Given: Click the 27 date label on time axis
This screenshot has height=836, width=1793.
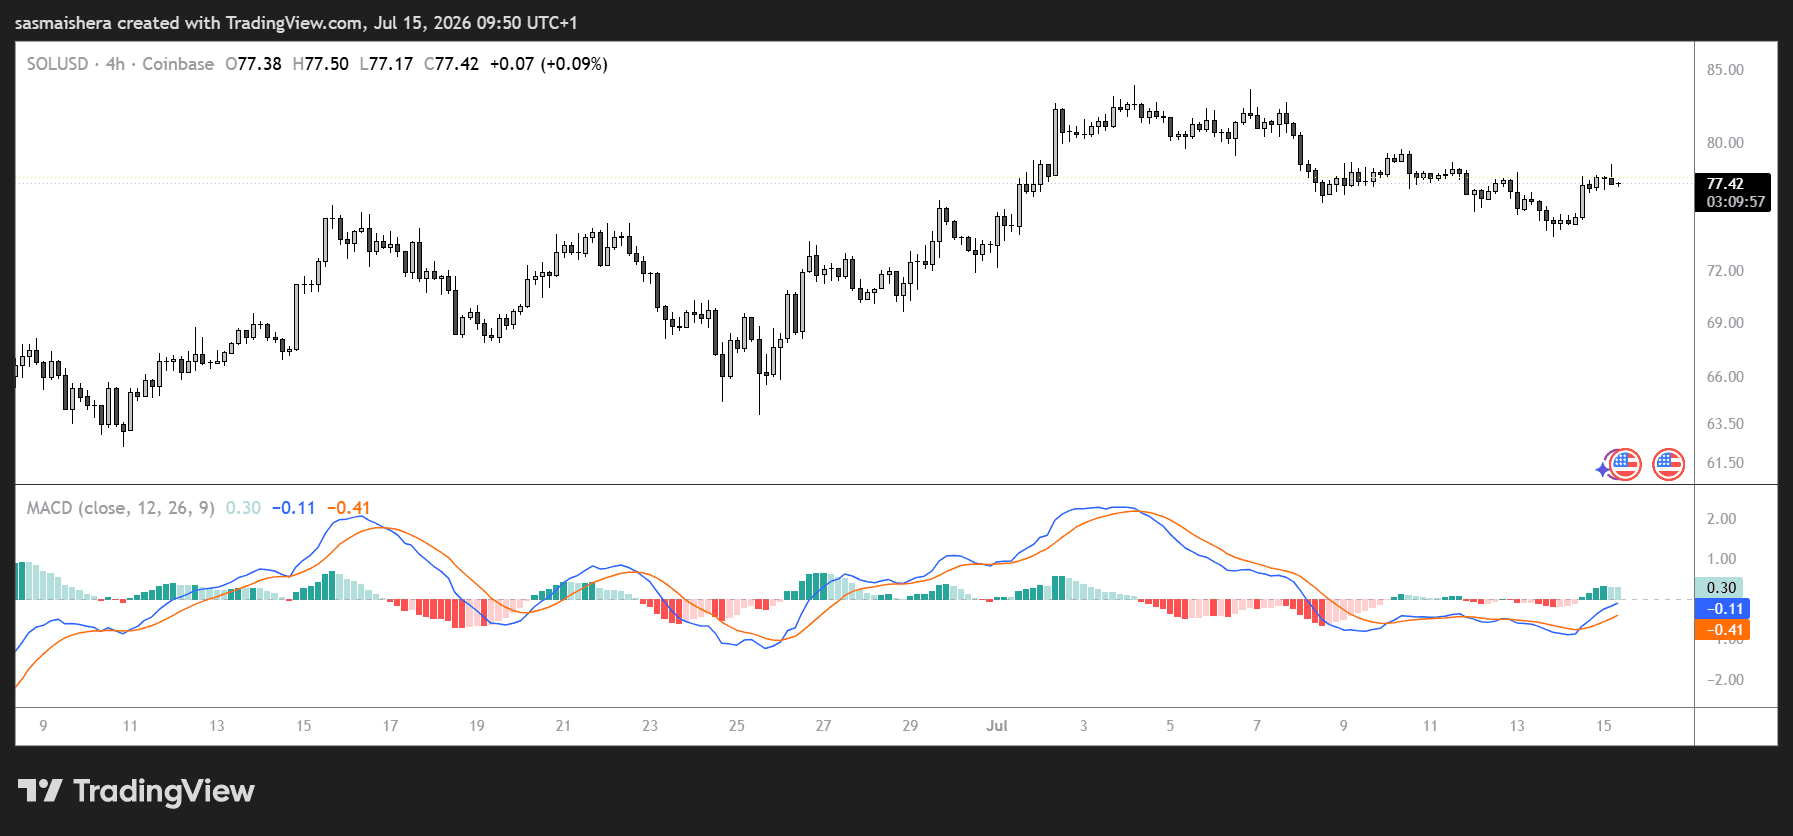Looking at the screenshot, I should pyautogui.click(x=823, y=726).
